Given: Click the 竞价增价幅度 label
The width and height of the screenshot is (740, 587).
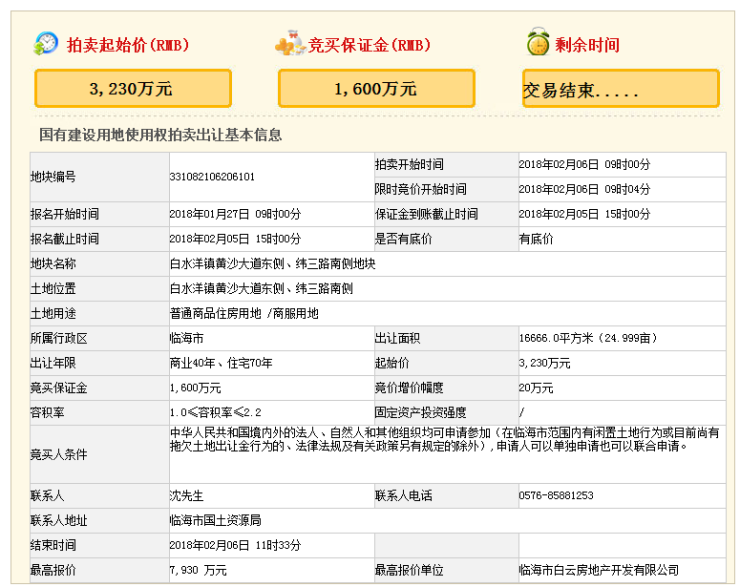Looking at the screenshot, I should click(x=409, y=388).
